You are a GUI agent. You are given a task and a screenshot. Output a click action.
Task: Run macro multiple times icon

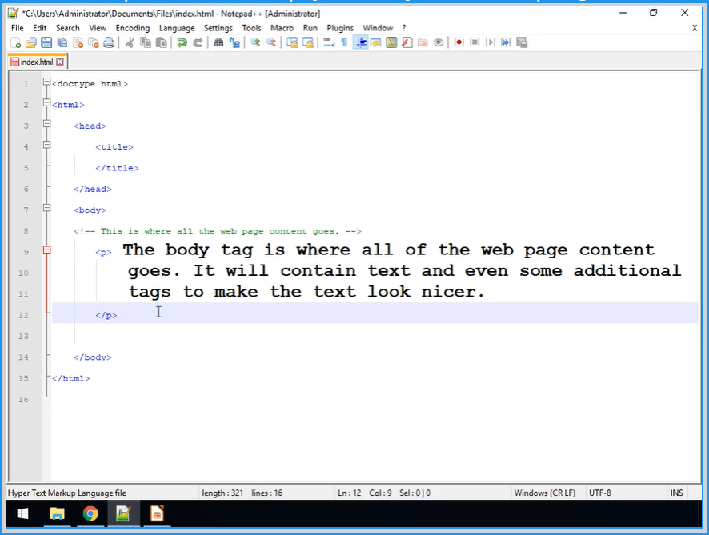pyautogui.click(x=506, y=43)
